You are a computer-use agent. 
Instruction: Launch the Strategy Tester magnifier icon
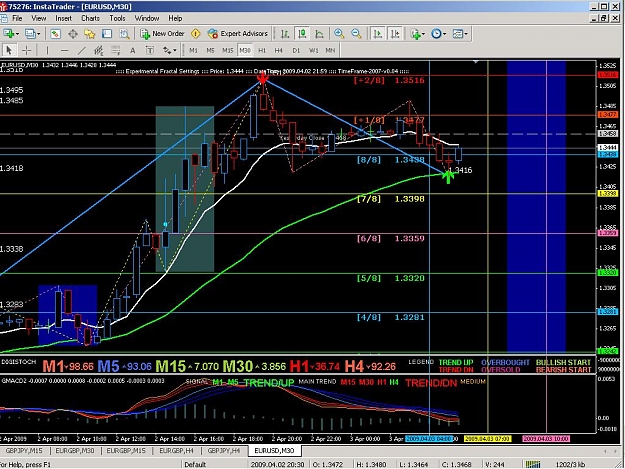(124, 34)
